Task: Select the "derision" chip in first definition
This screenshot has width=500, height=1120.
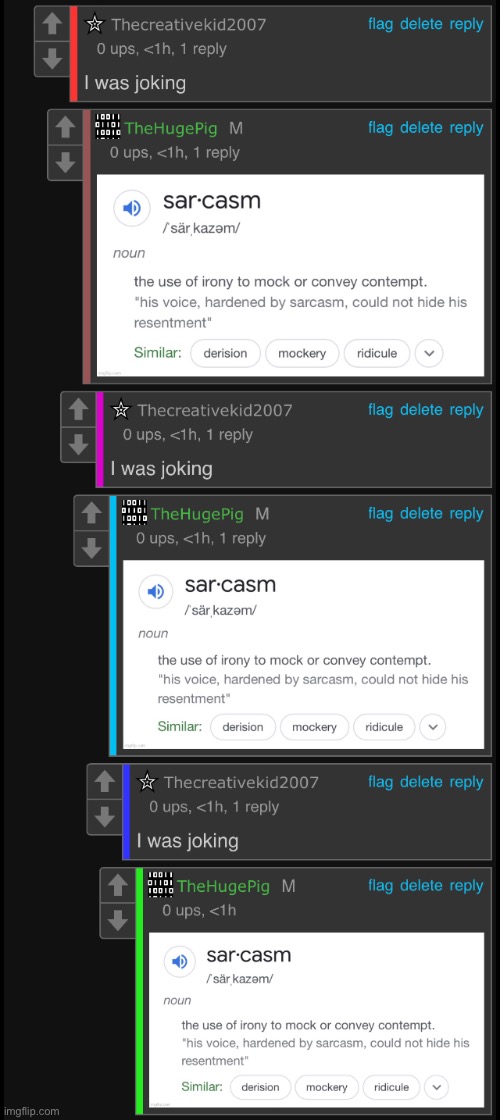Action: pyautogui.click(x=225, y=353)
